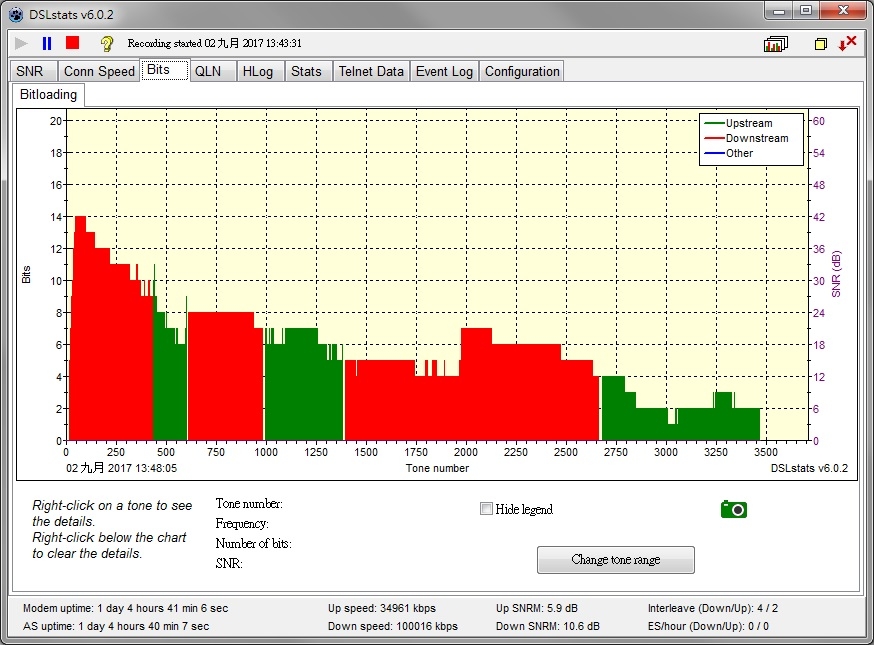Click the yellow window copy icon
Image resolution: width=874 pixels, height=645 pixels.
pos(820,44)
